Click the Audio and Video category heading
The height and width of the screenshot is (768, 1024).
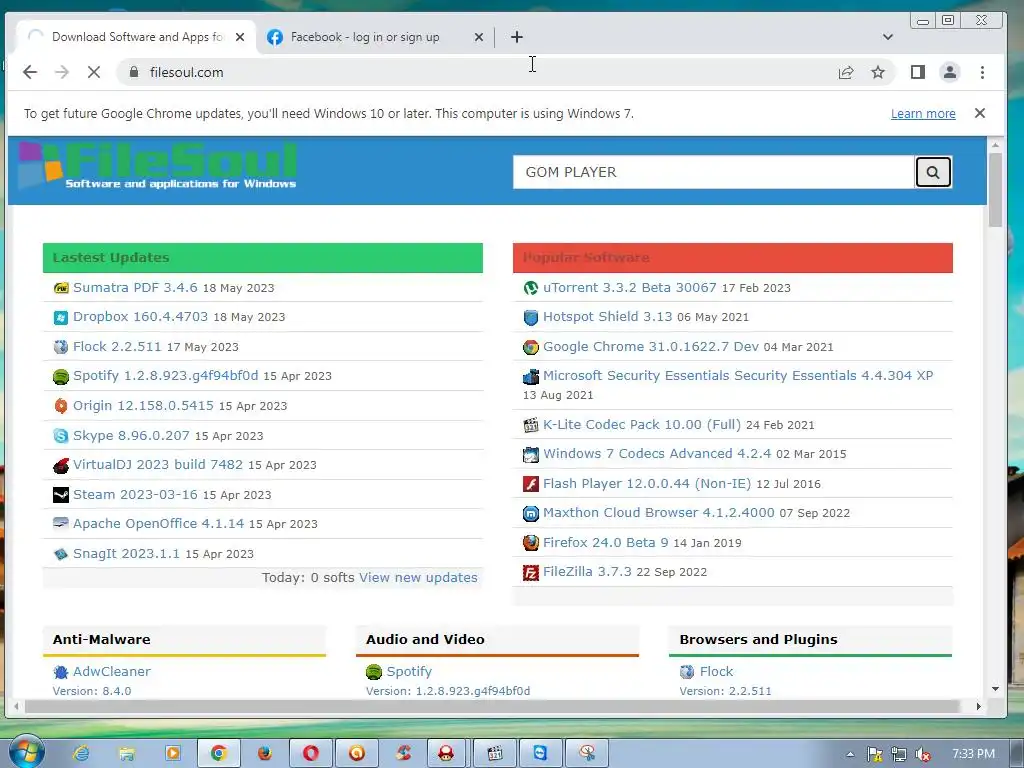click(425, 640)
